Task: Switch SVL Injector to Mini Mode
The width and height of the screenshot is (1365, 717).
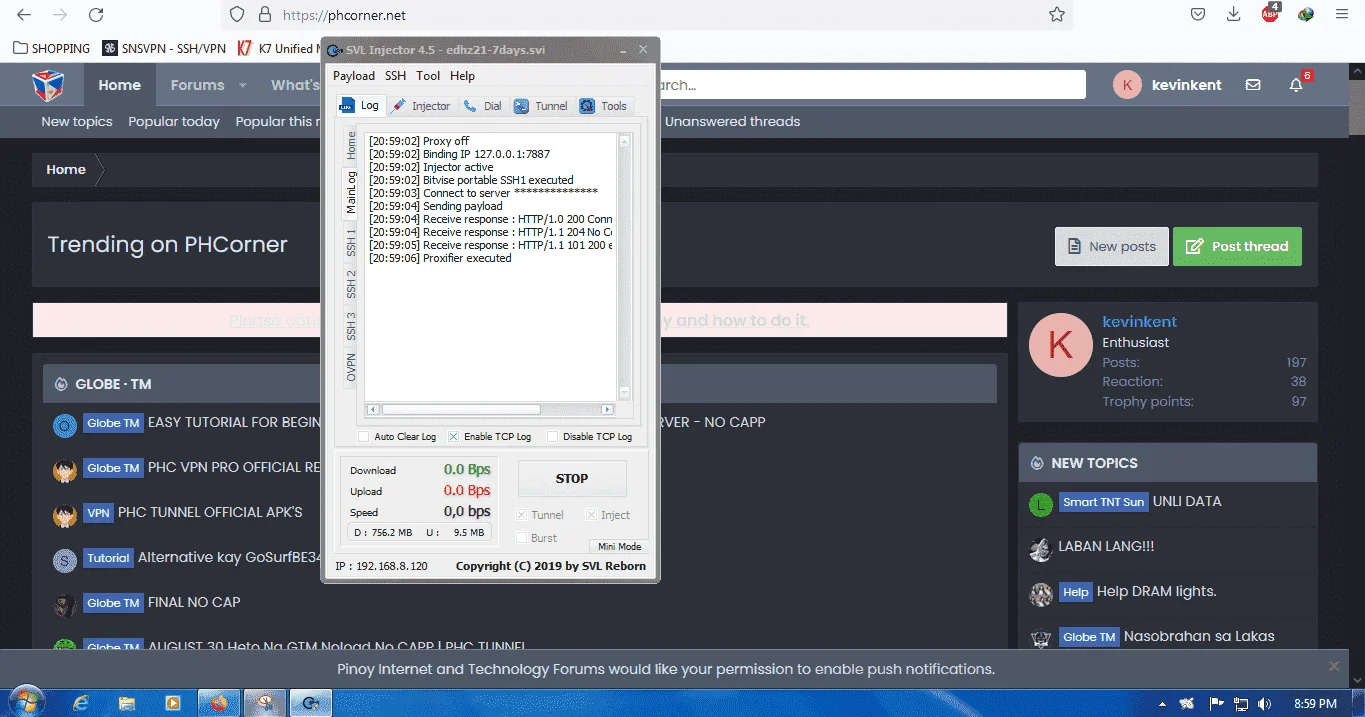Action: point(619,547)
